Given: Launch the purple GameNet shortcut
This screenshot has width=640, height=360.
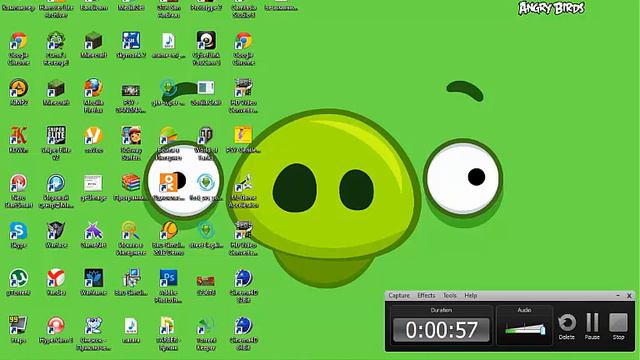Looking at the screenshot, I should coord(93,231).
